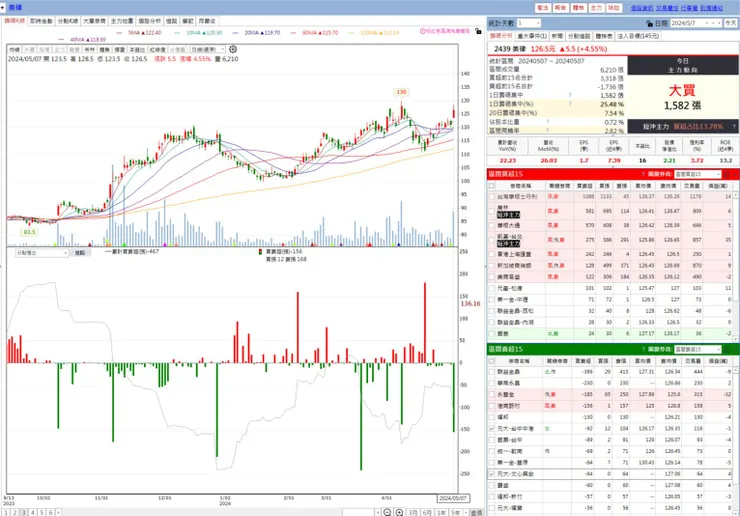Screen dimensions: 740x516
Task: Switch to the 分點K線 tab
Action: pos(67,21)
